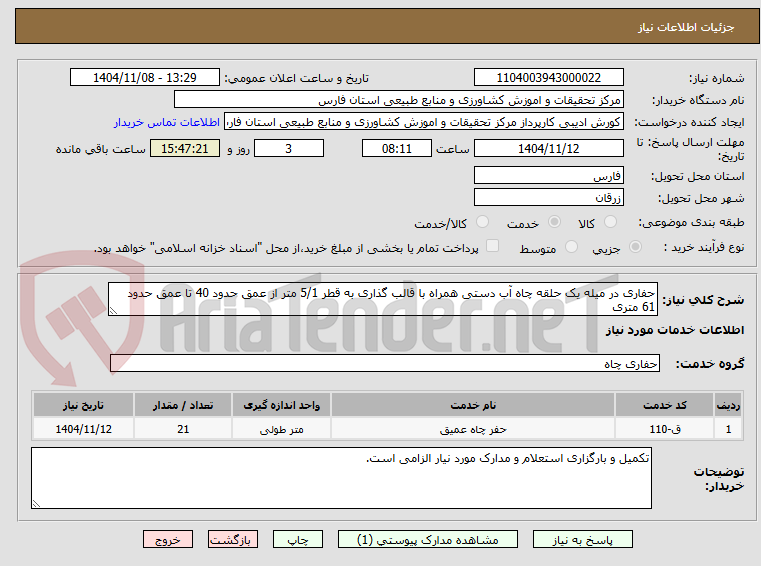Click table date cell 1404/11/12
The height and width of the screenshot is (566, 761).
coord(83,429)
